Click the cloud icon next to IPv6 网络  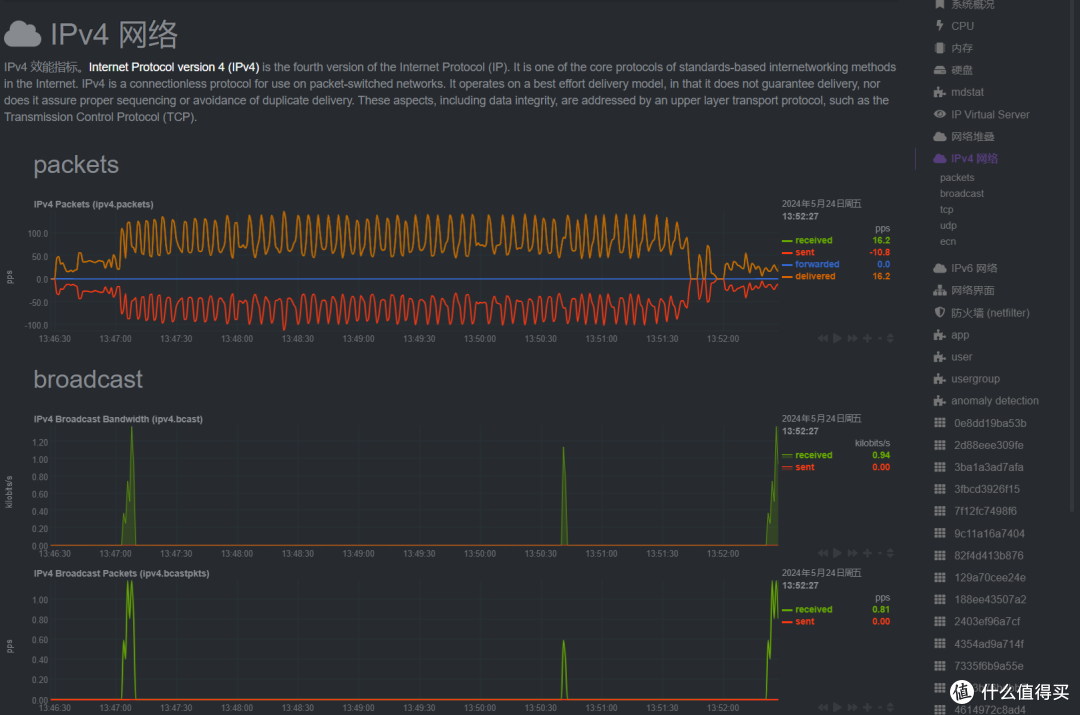(x=939, y=268)
